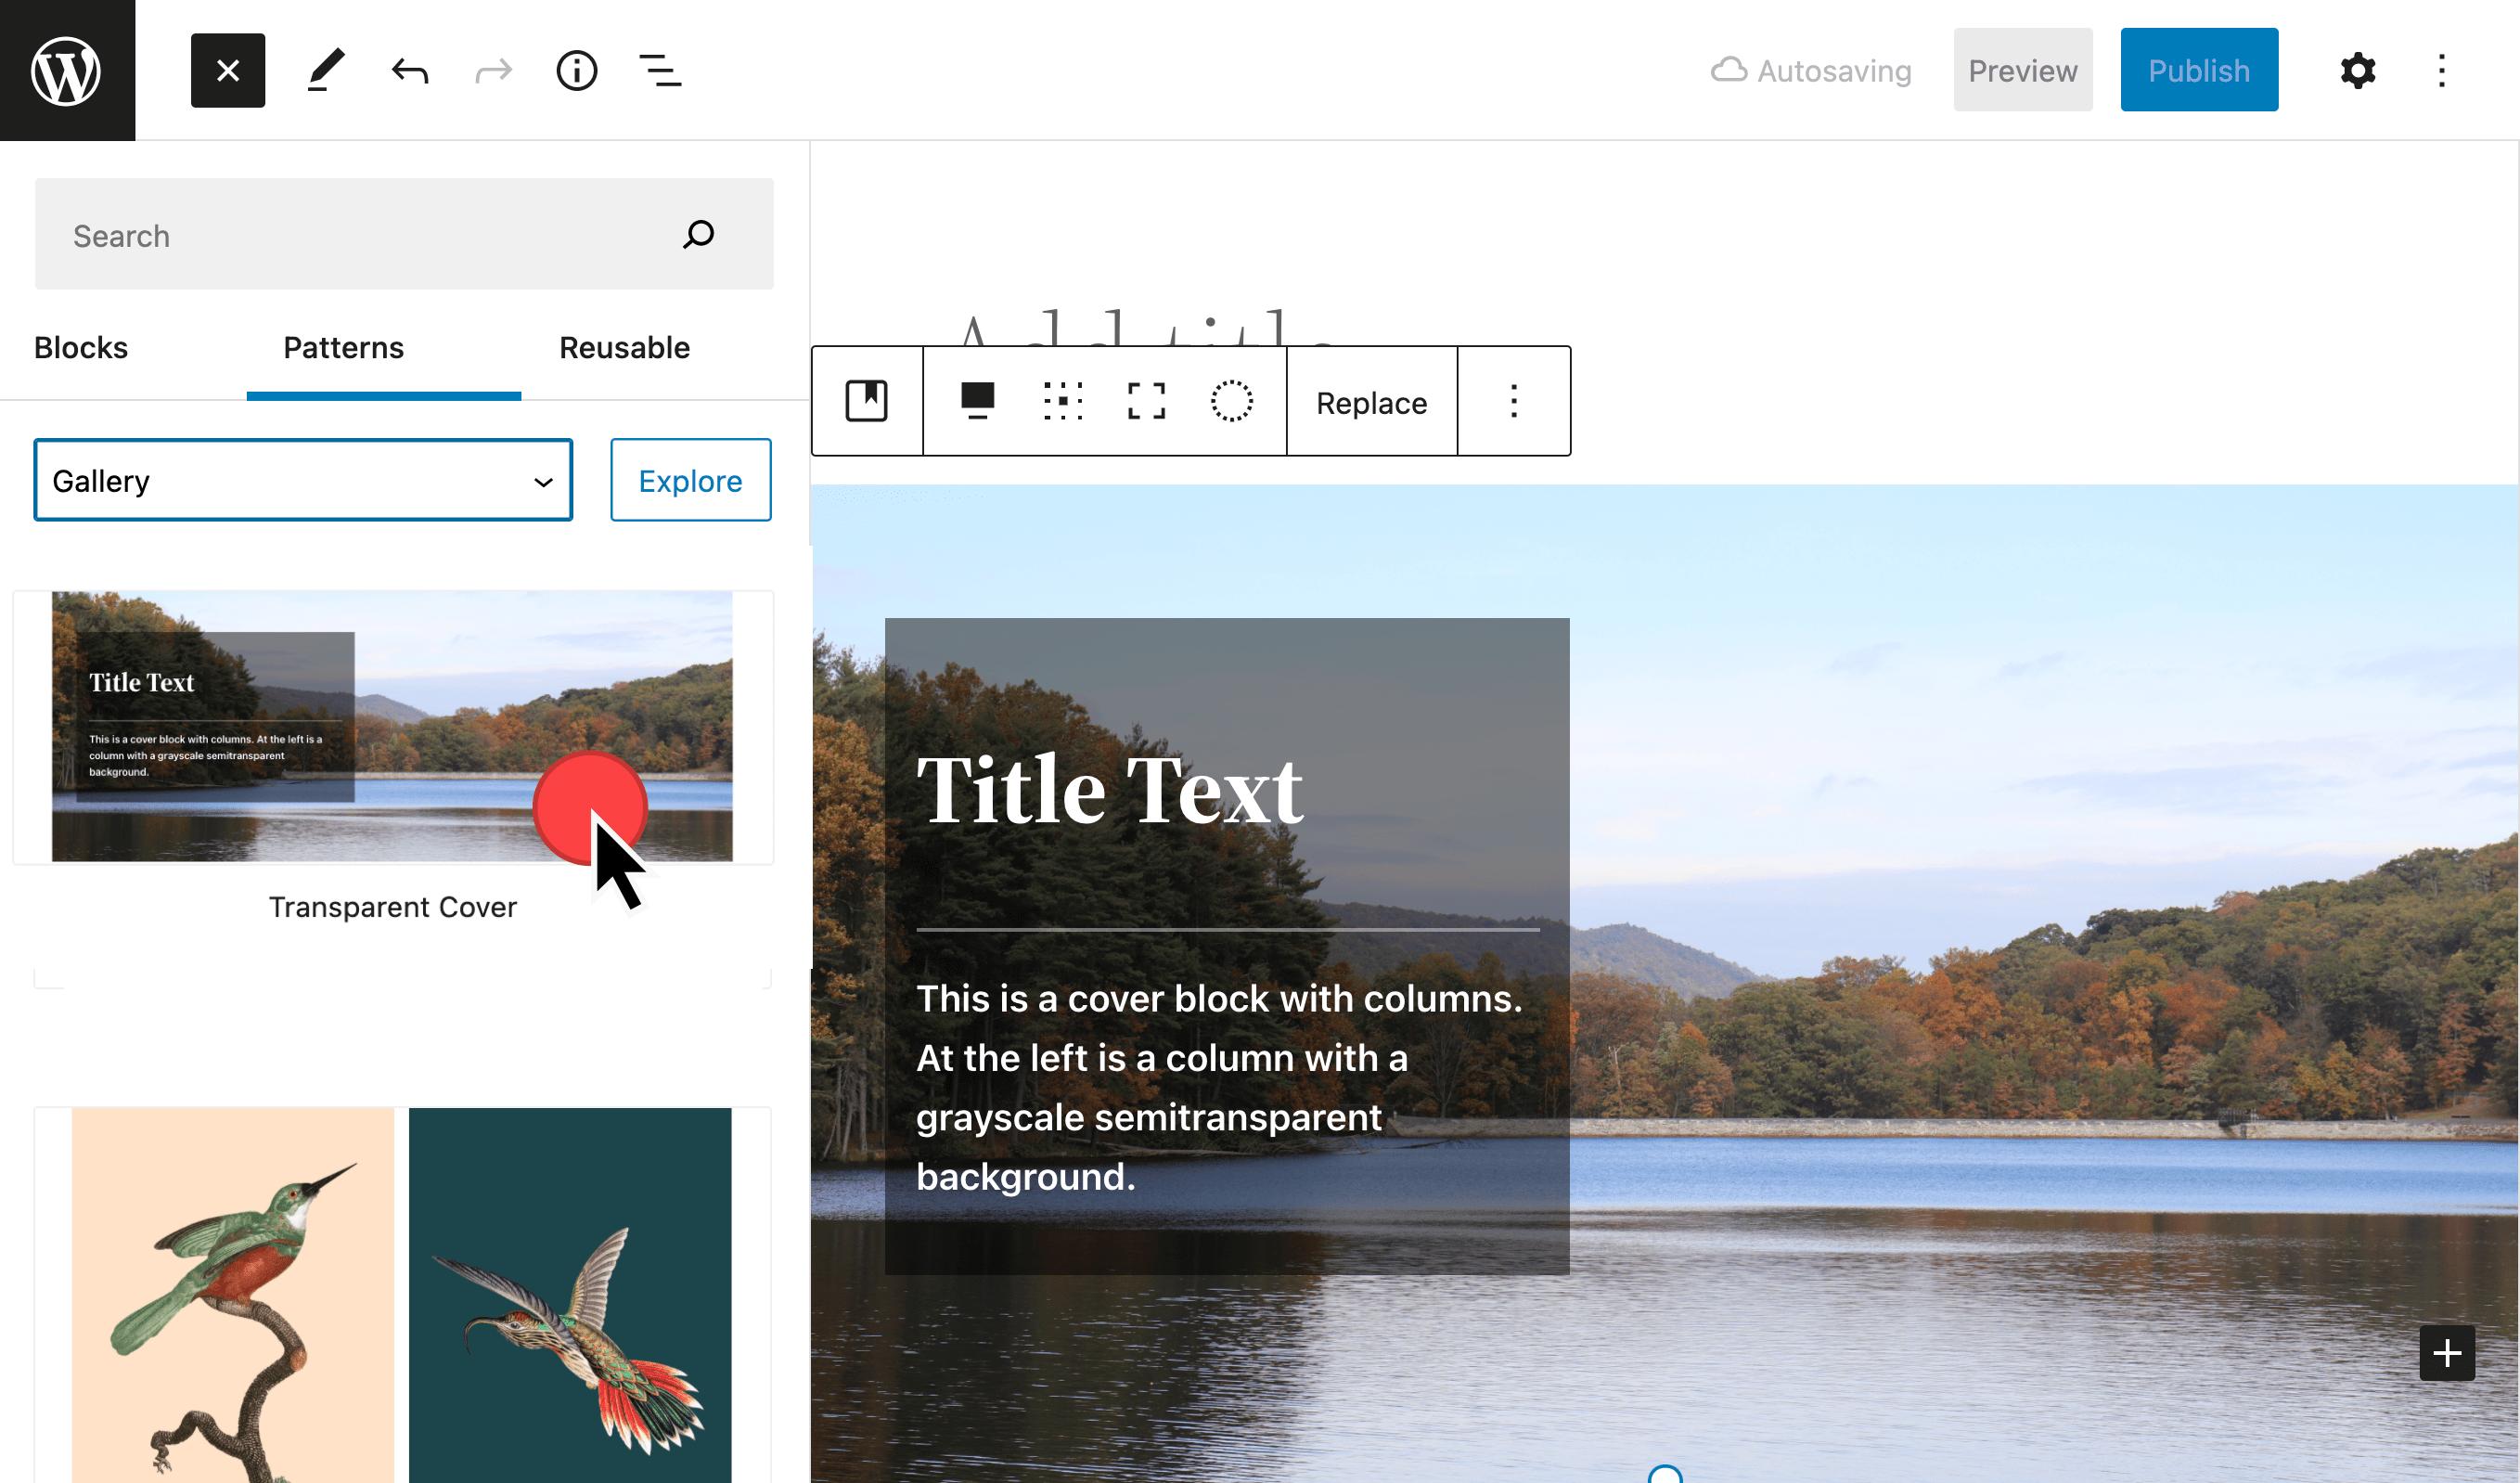The height and width of the screenshot is (1483, 2520).
Task: Click the WordPress logo icon
Action: (x=66, y=70)
